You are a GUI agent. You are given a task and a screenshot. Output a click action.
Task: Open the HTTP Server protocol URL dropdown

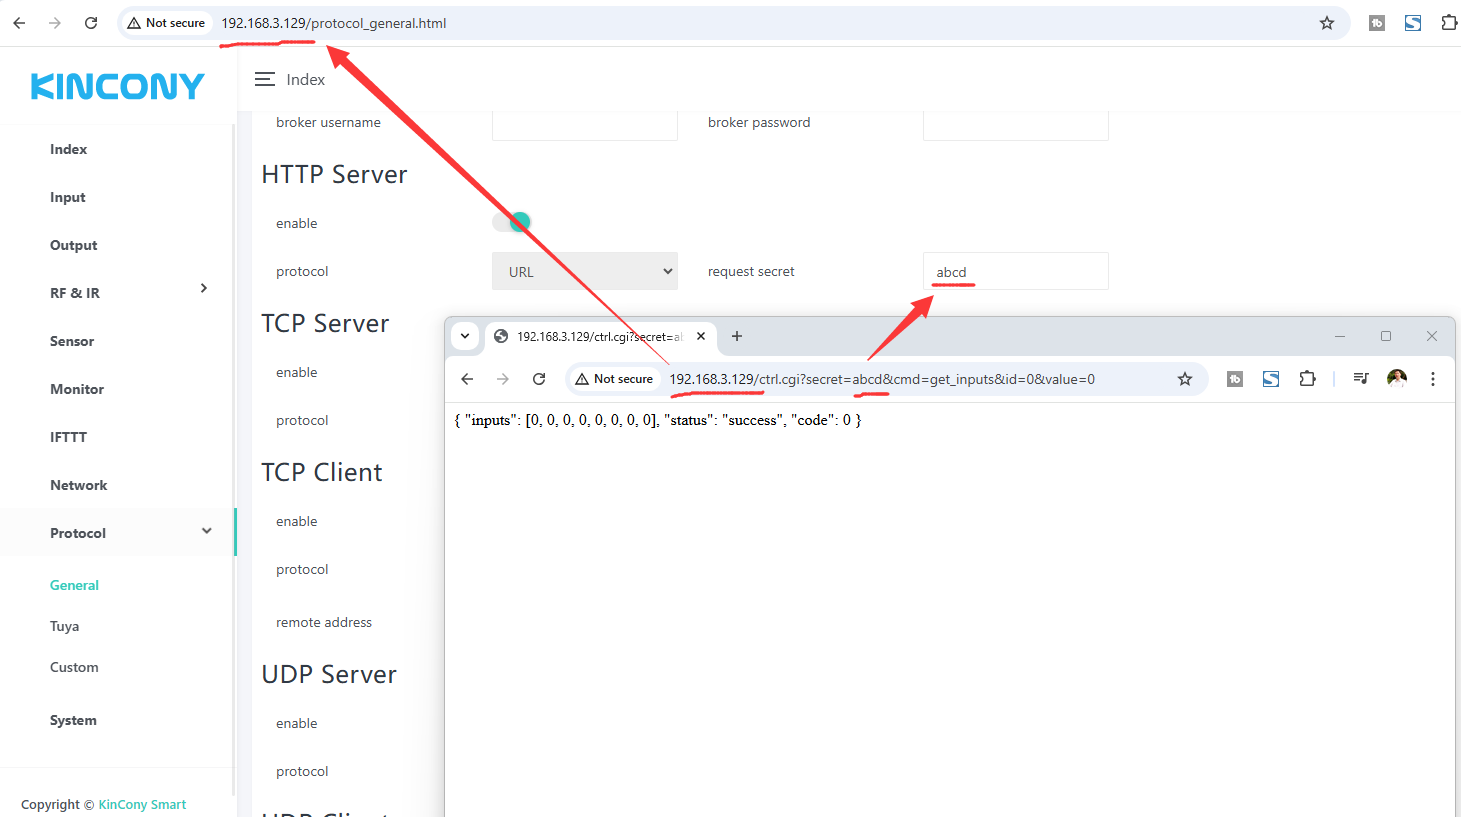[584, 271]
